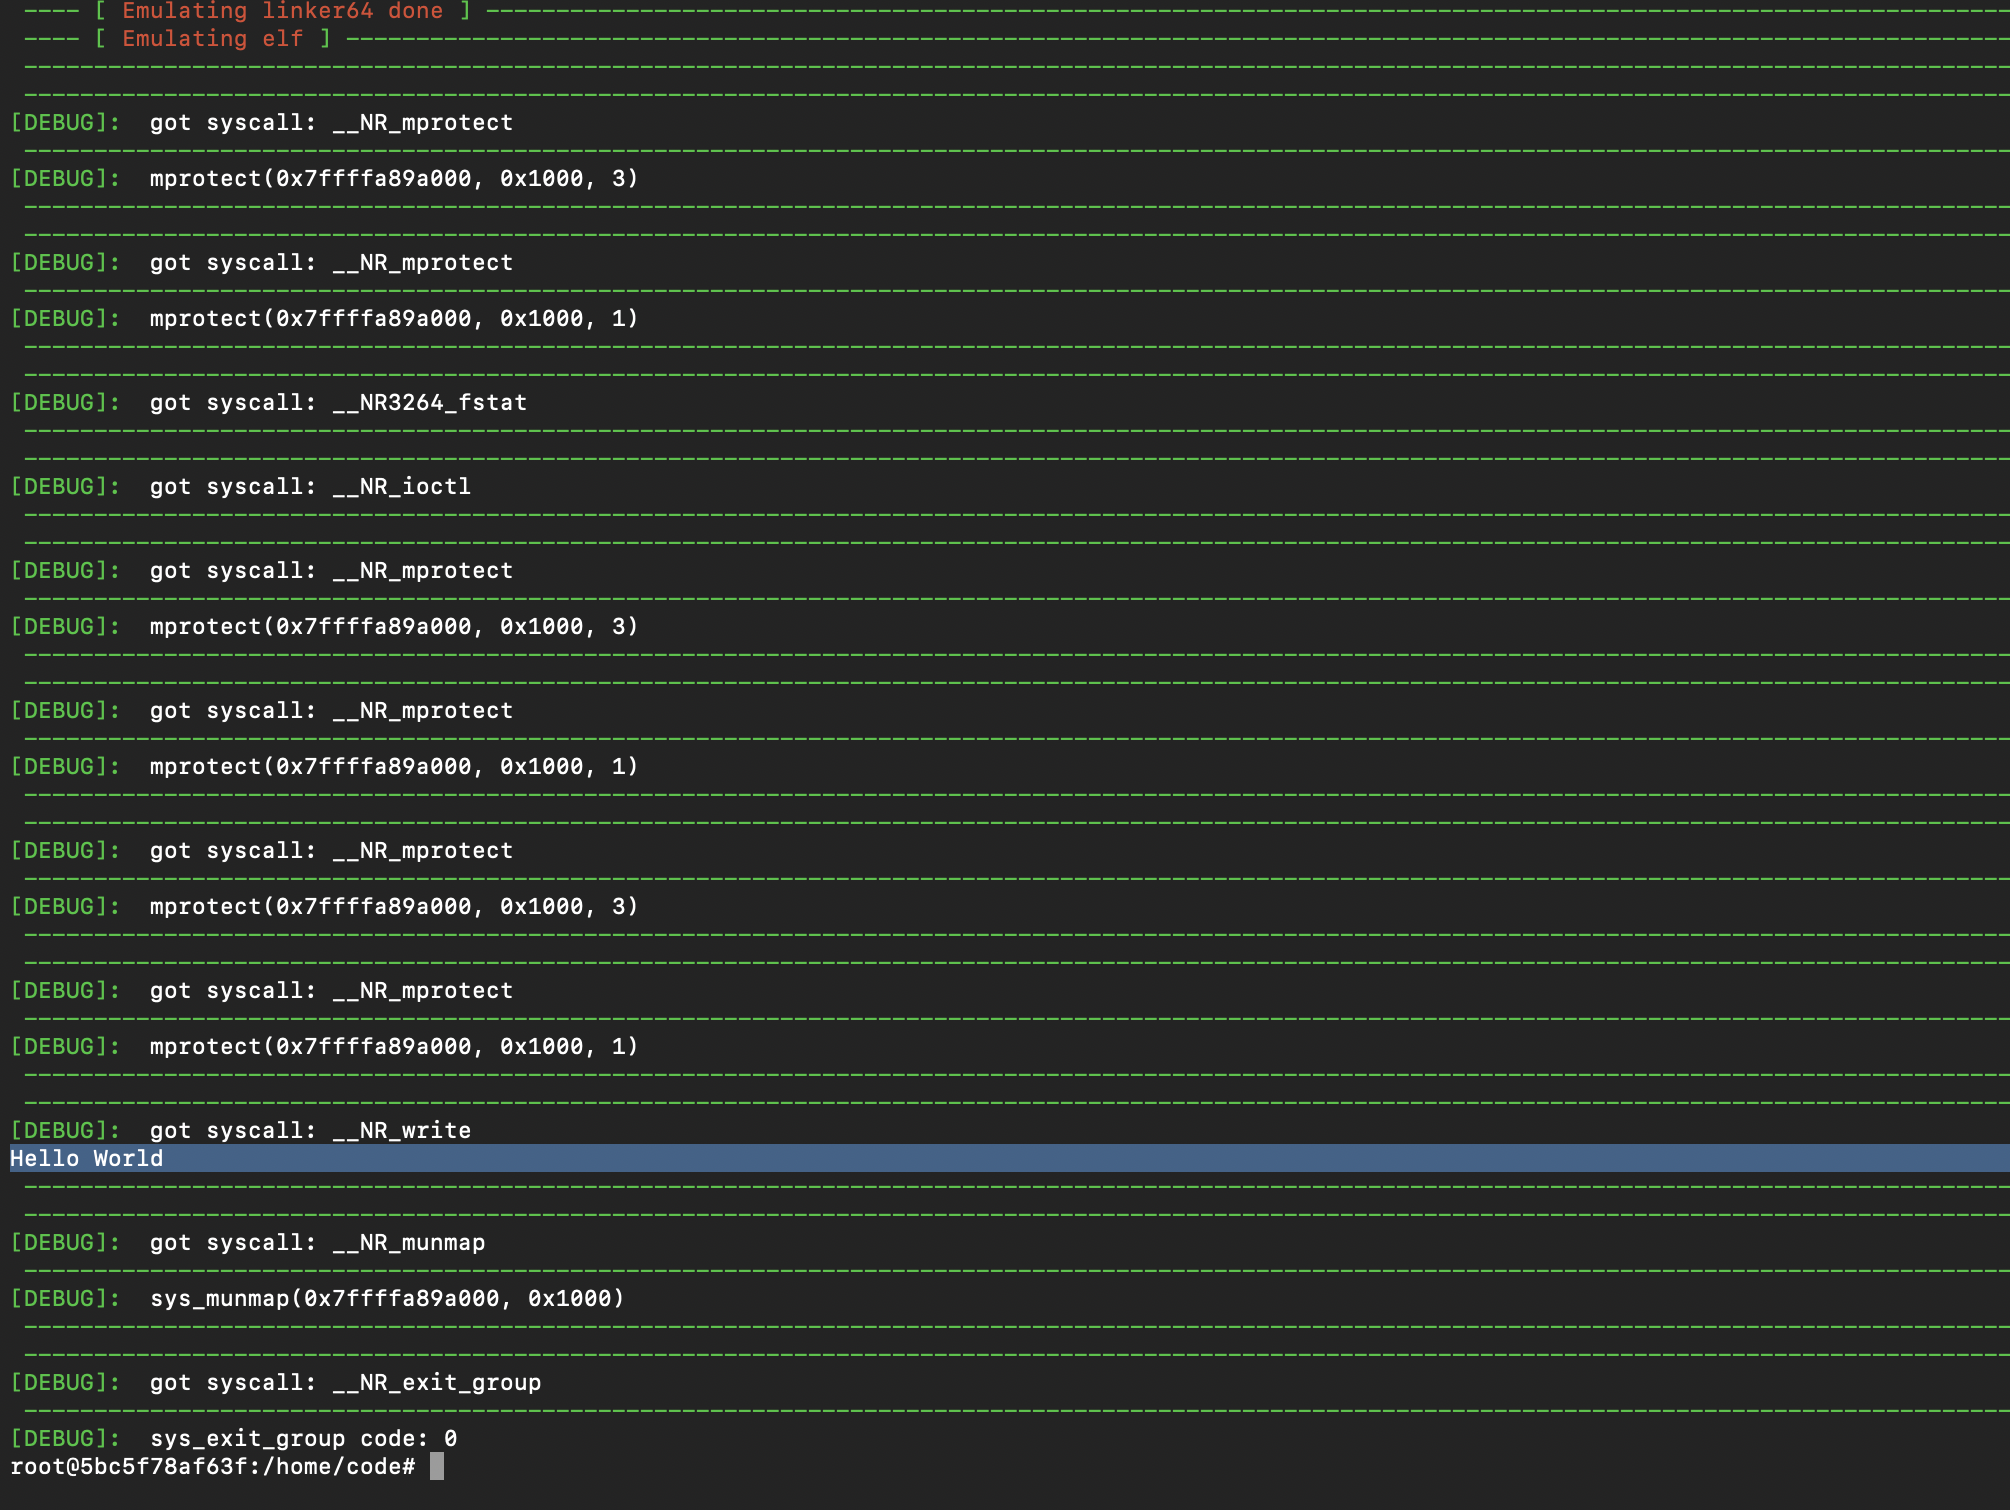Screen dimensions: 2010x1510
Task: Click the first 'got syscall: __NR_mprotect' line
Action: coord(331,122)
